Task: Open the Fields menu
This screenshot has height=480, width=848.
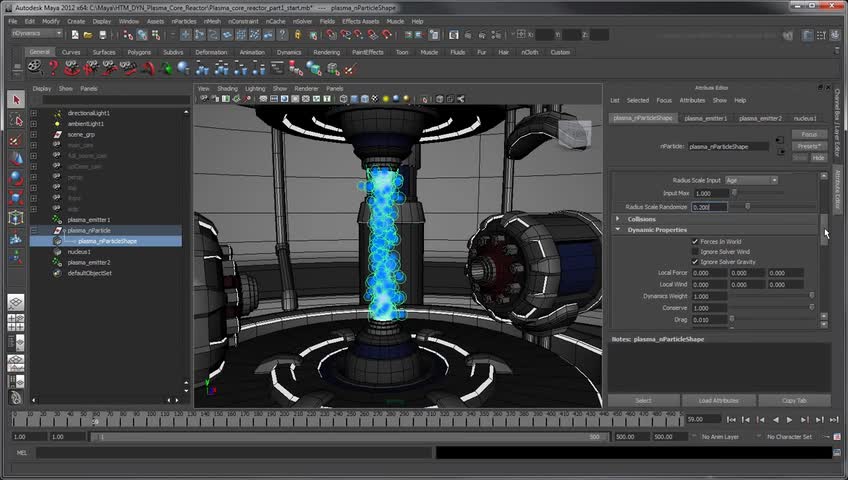Action: point(327,22)
